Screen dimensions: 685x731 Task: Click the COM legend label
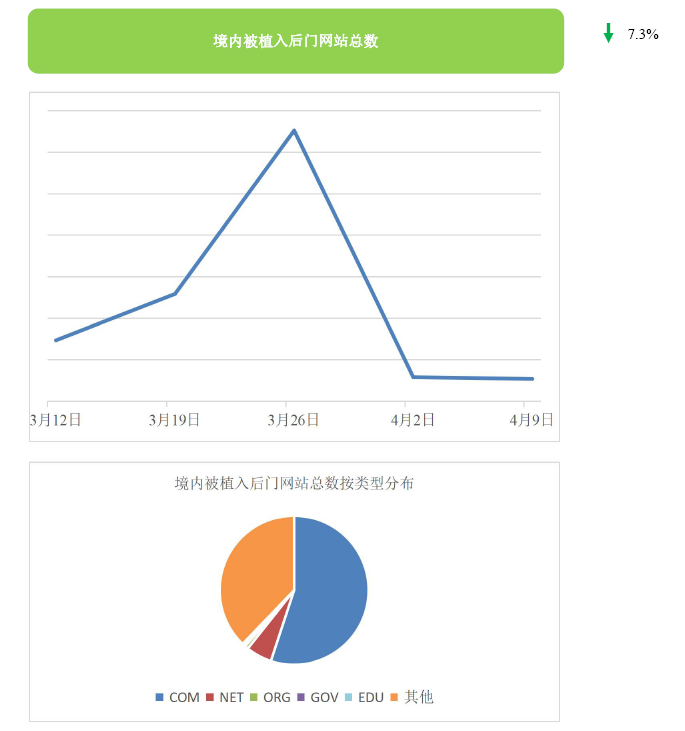click(184, 697)
